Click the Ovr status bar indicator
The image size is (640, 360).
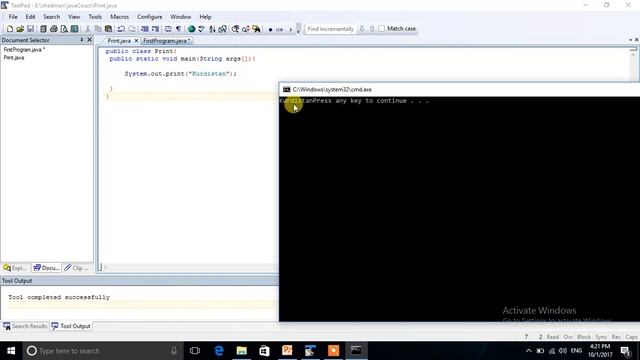point(568,337)
